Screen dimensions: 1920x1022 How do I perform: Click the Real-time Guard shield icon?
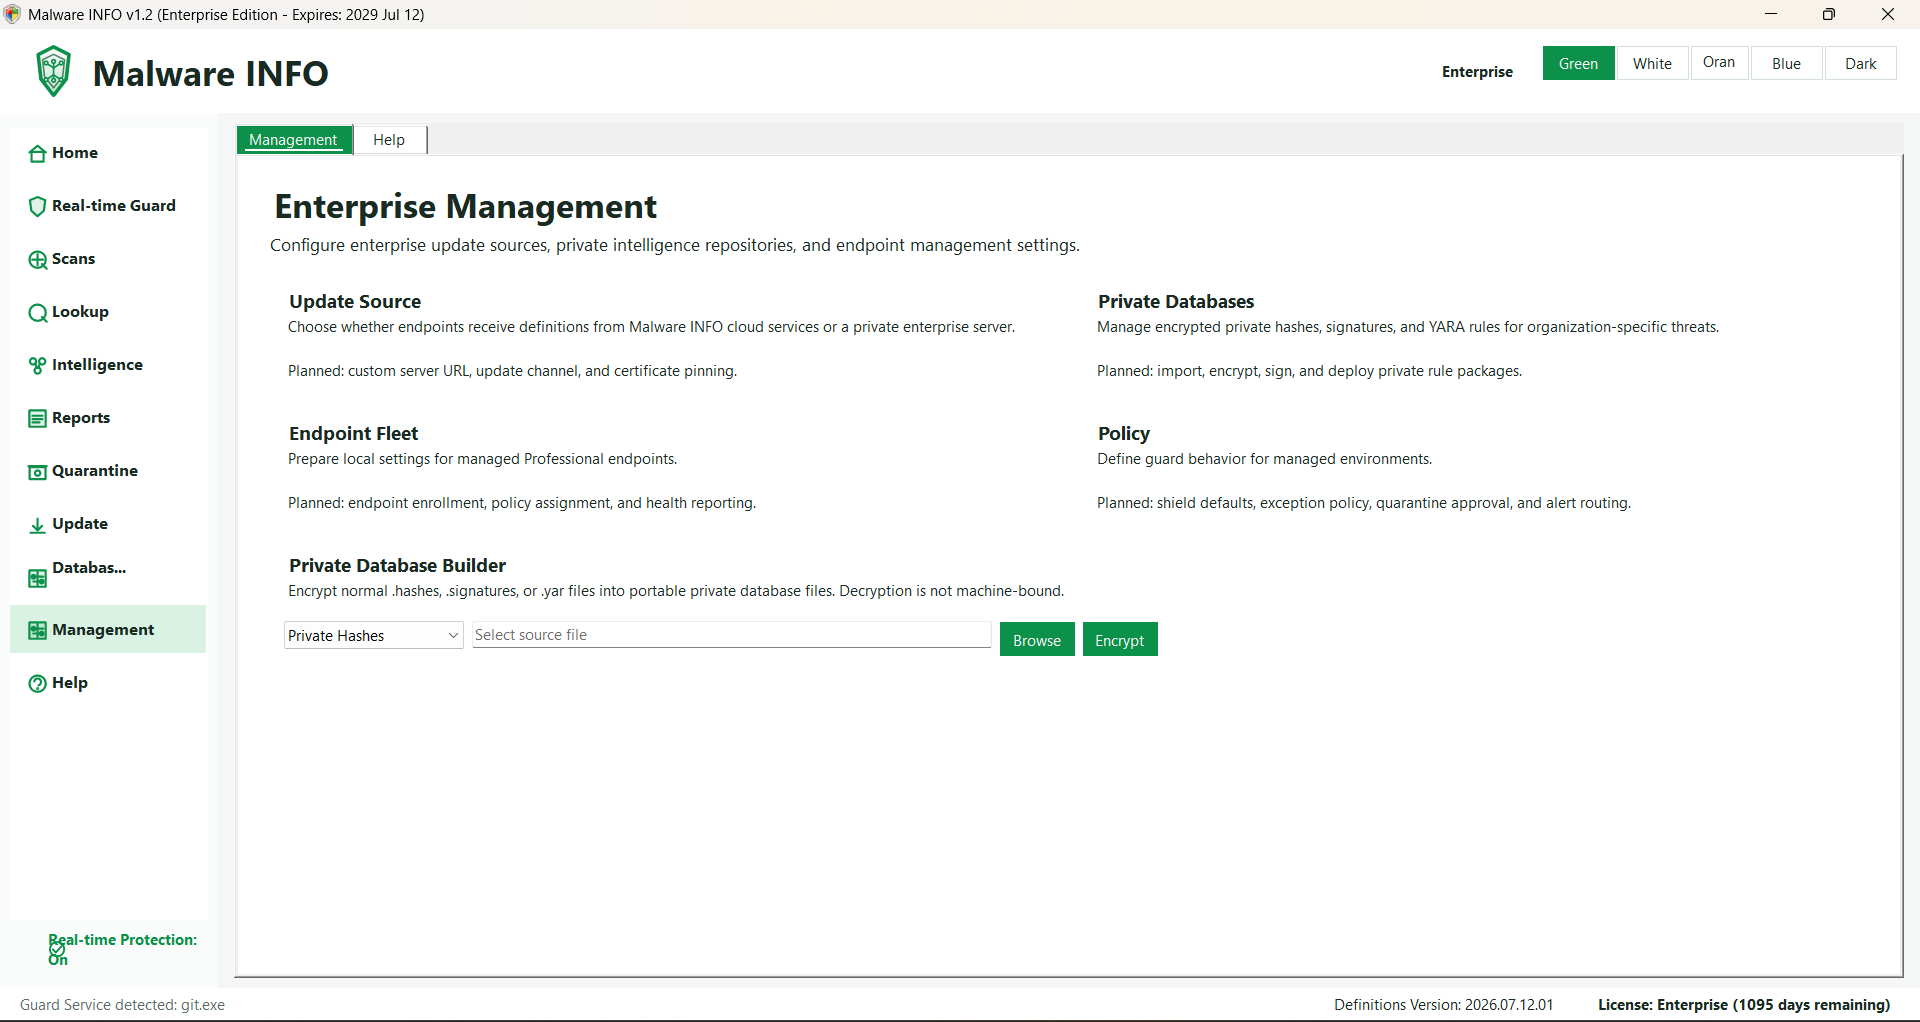pyautogui.click(x=37, y=207)
